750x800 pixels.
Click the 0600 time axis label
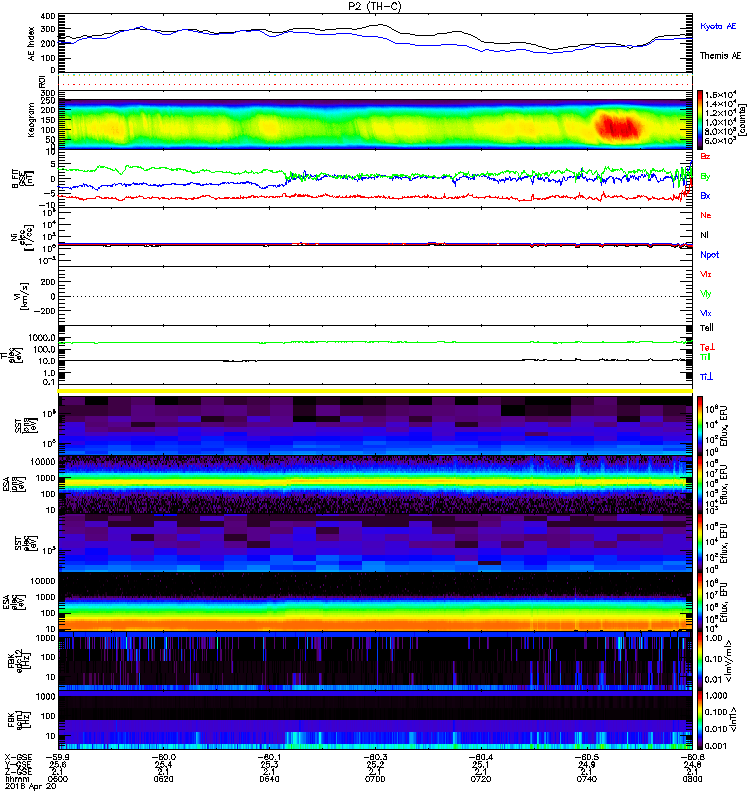click(x=57, y=779)
